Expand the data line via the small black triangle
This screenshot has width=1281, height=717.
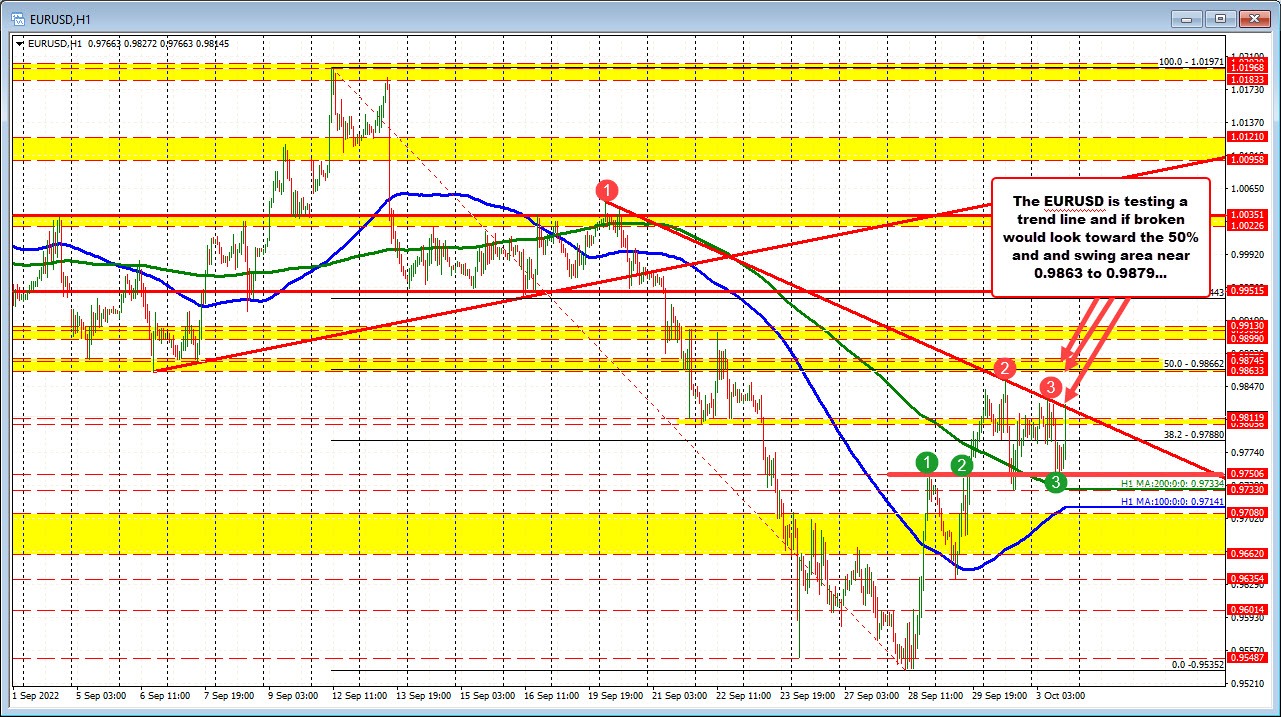tap(19, 44)
